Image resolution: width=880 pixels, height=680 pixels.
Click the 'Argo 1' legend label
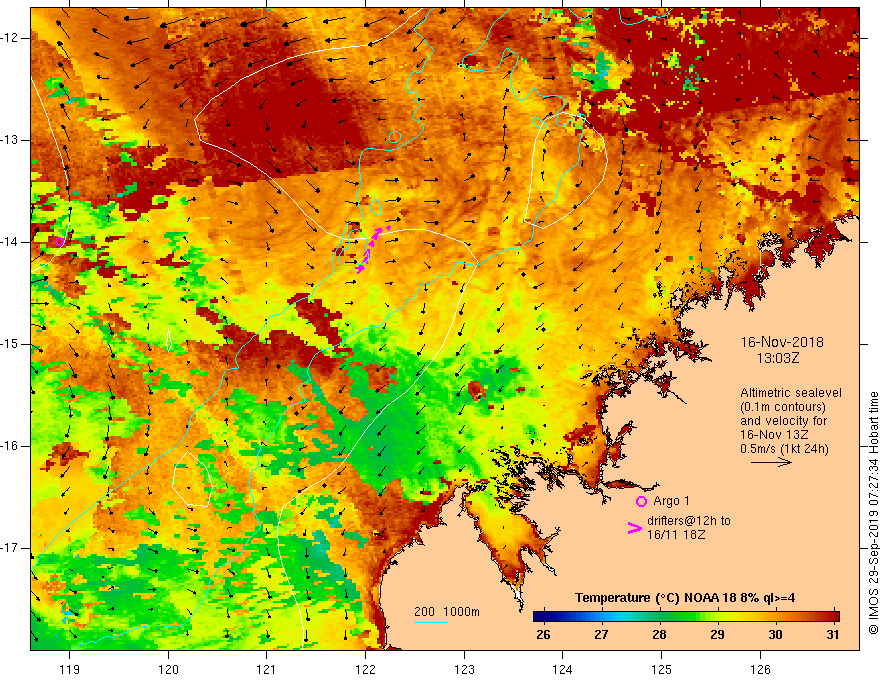click(x=671, y=501)
